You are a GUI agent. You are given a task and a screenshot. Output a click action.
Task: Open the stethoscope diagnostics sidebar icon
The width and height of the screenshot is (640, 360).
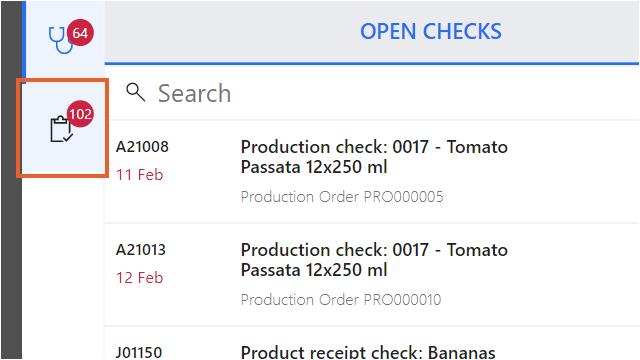[x=61, y=40]
